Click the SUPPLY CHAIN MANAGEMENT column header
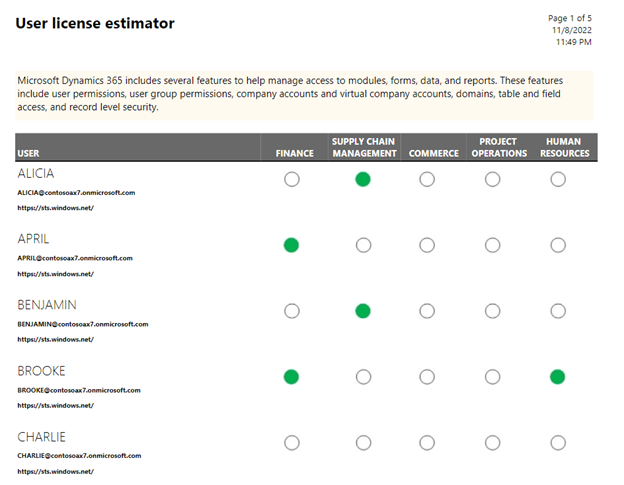 click(x=364, y=148)
